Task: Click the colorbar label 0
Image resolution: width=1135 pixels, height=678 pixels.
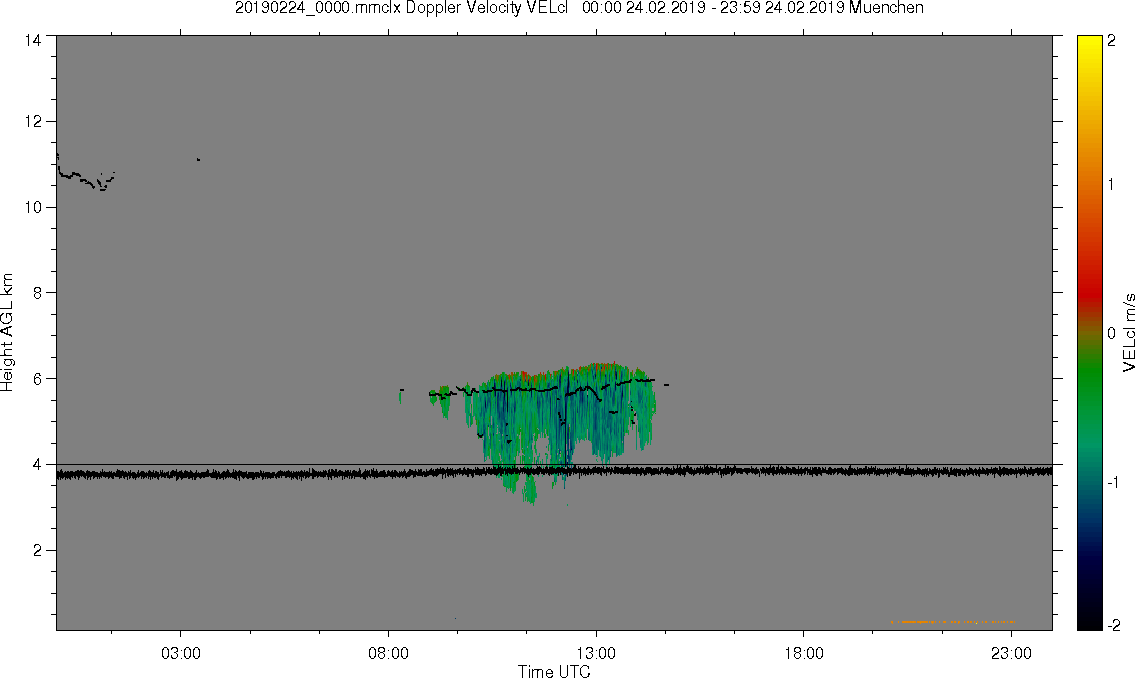Action: click(x=1112, y=333)
